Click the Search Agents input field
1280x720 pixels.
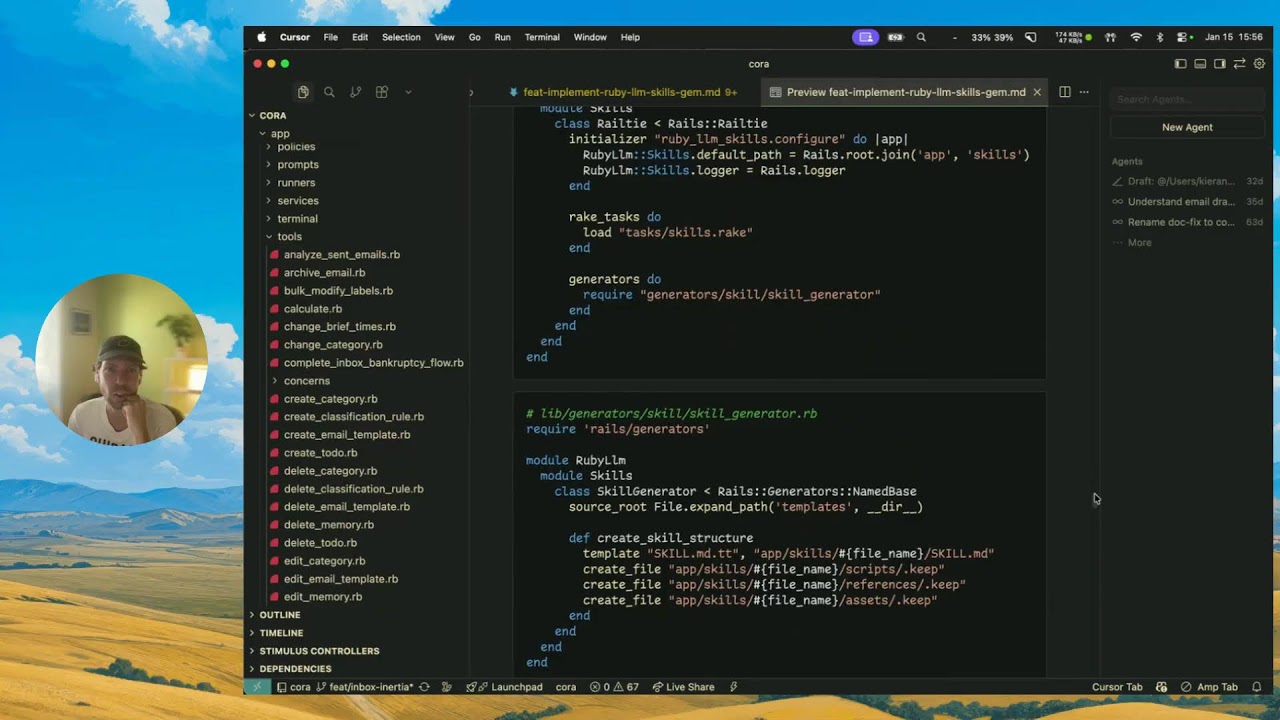pos(1187,99)
